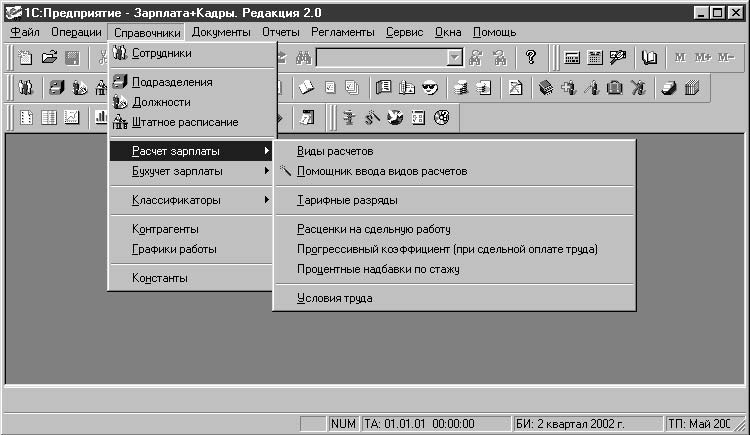The height and width of the screenshot is (435, 750).
Task: Click the open book icon in top toolbar
Action: coord(651,58)
